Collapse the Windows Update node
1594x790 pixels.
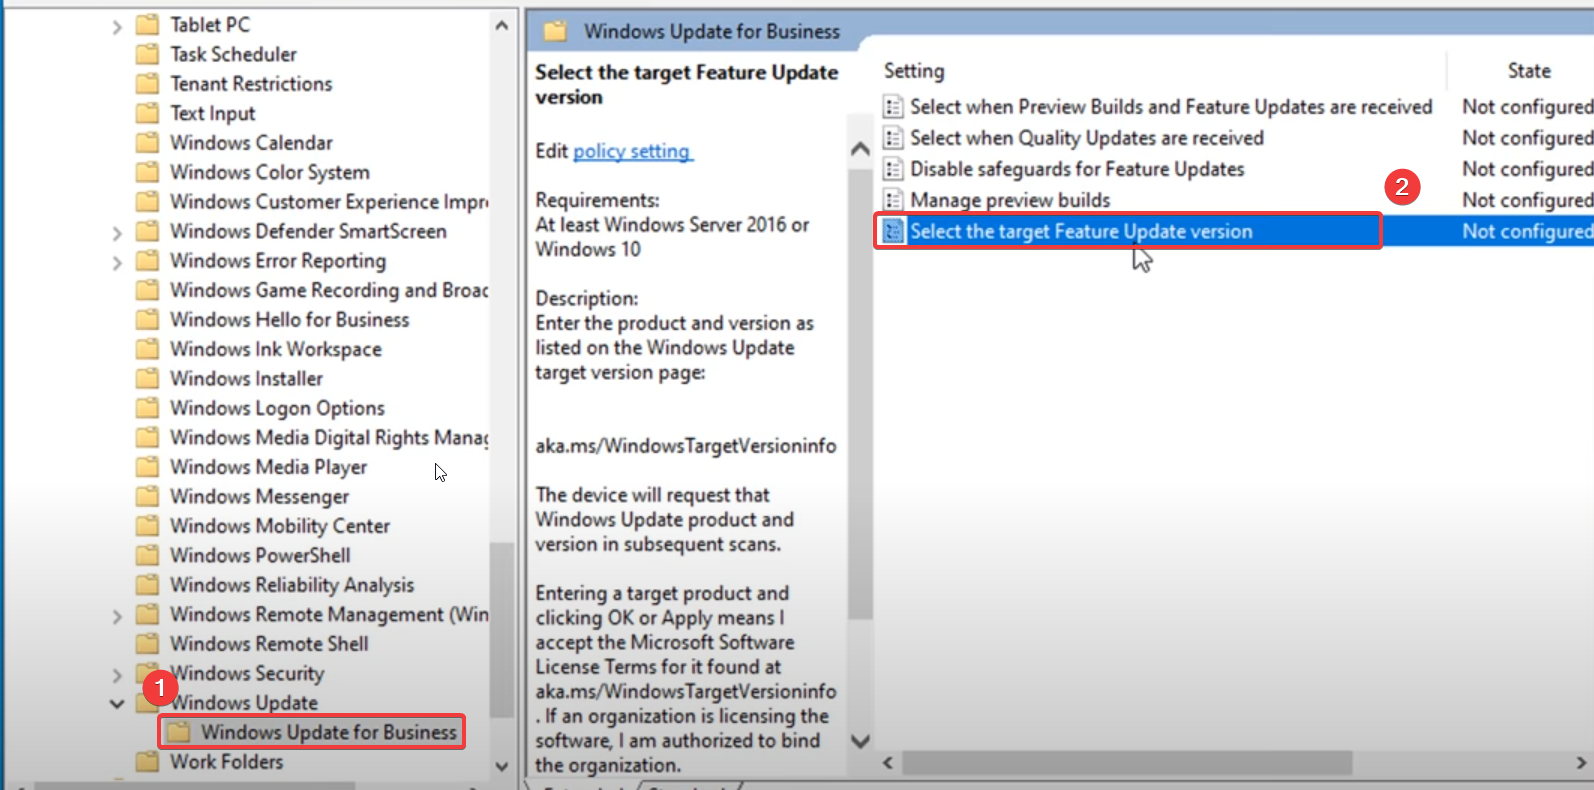(117, 704)
